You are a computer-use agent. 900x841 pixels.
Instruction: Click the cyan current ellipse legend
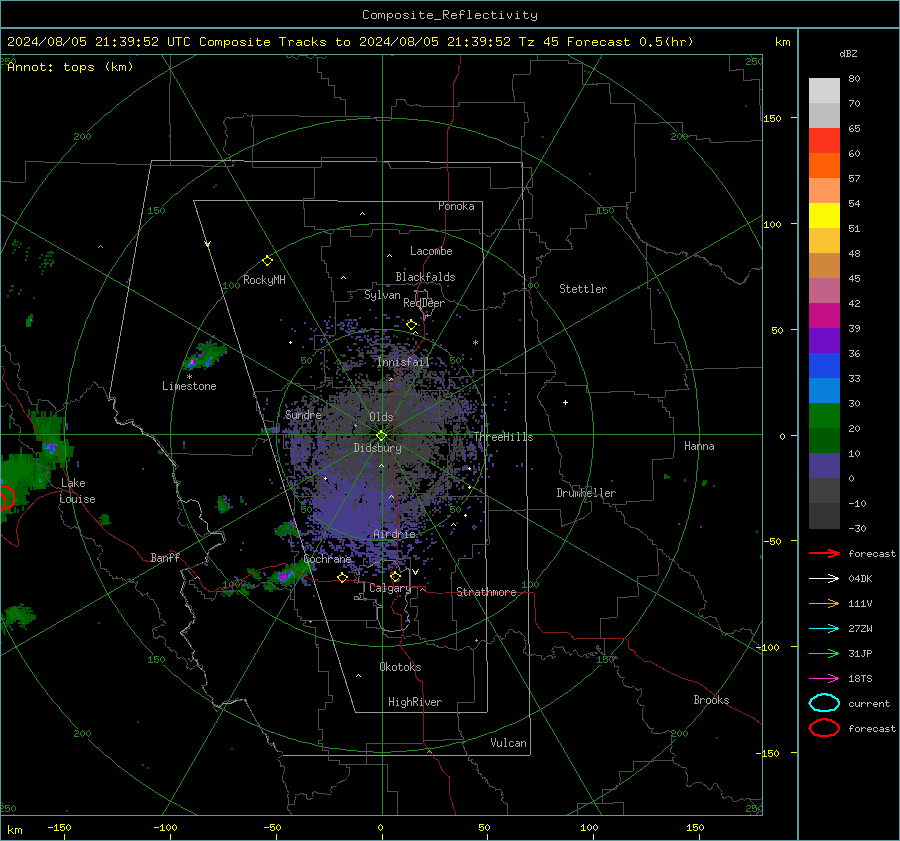(x=824, y=703)
